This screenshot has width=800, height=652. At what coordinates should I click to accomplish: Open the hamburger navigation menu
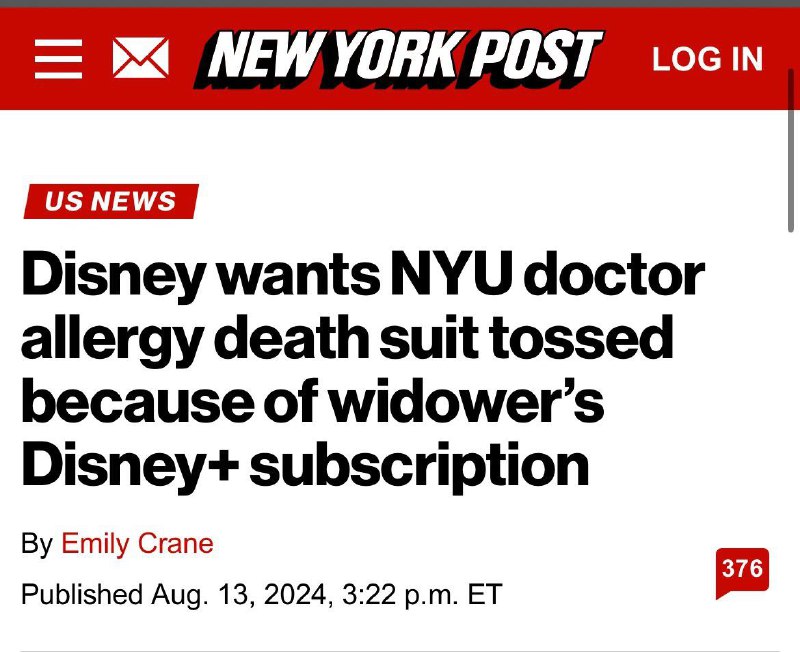58,58
